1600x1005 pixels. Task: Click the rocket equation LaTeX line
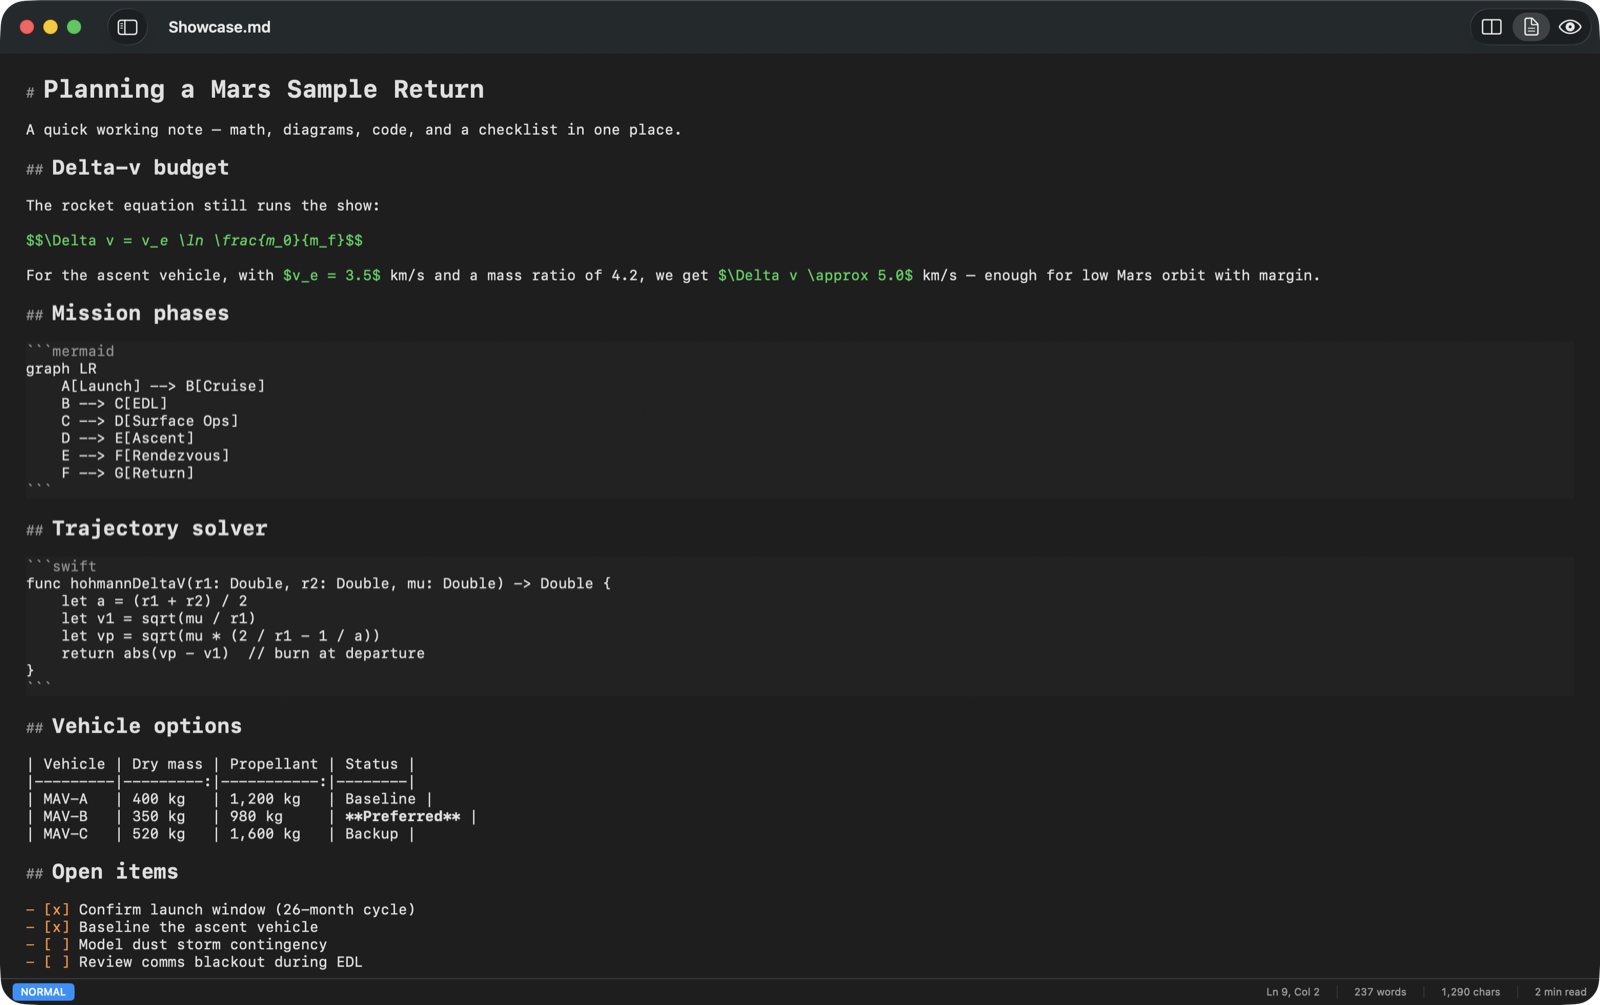(194, 241)
